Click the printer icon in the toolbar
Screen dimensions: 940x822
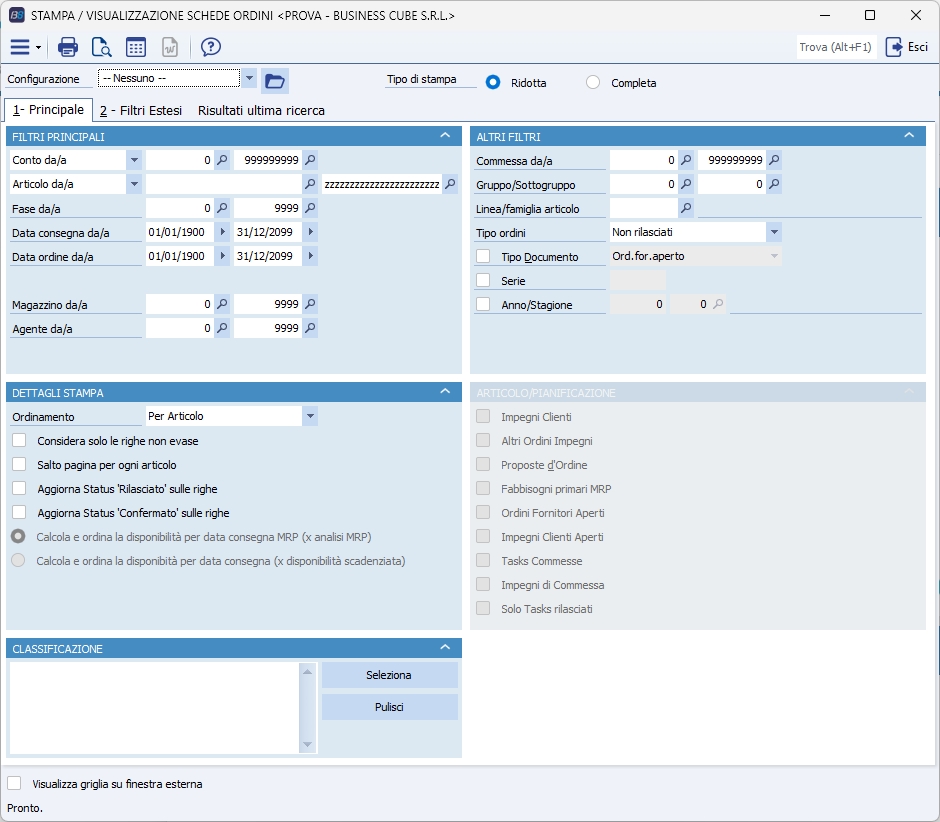[68, 47]
